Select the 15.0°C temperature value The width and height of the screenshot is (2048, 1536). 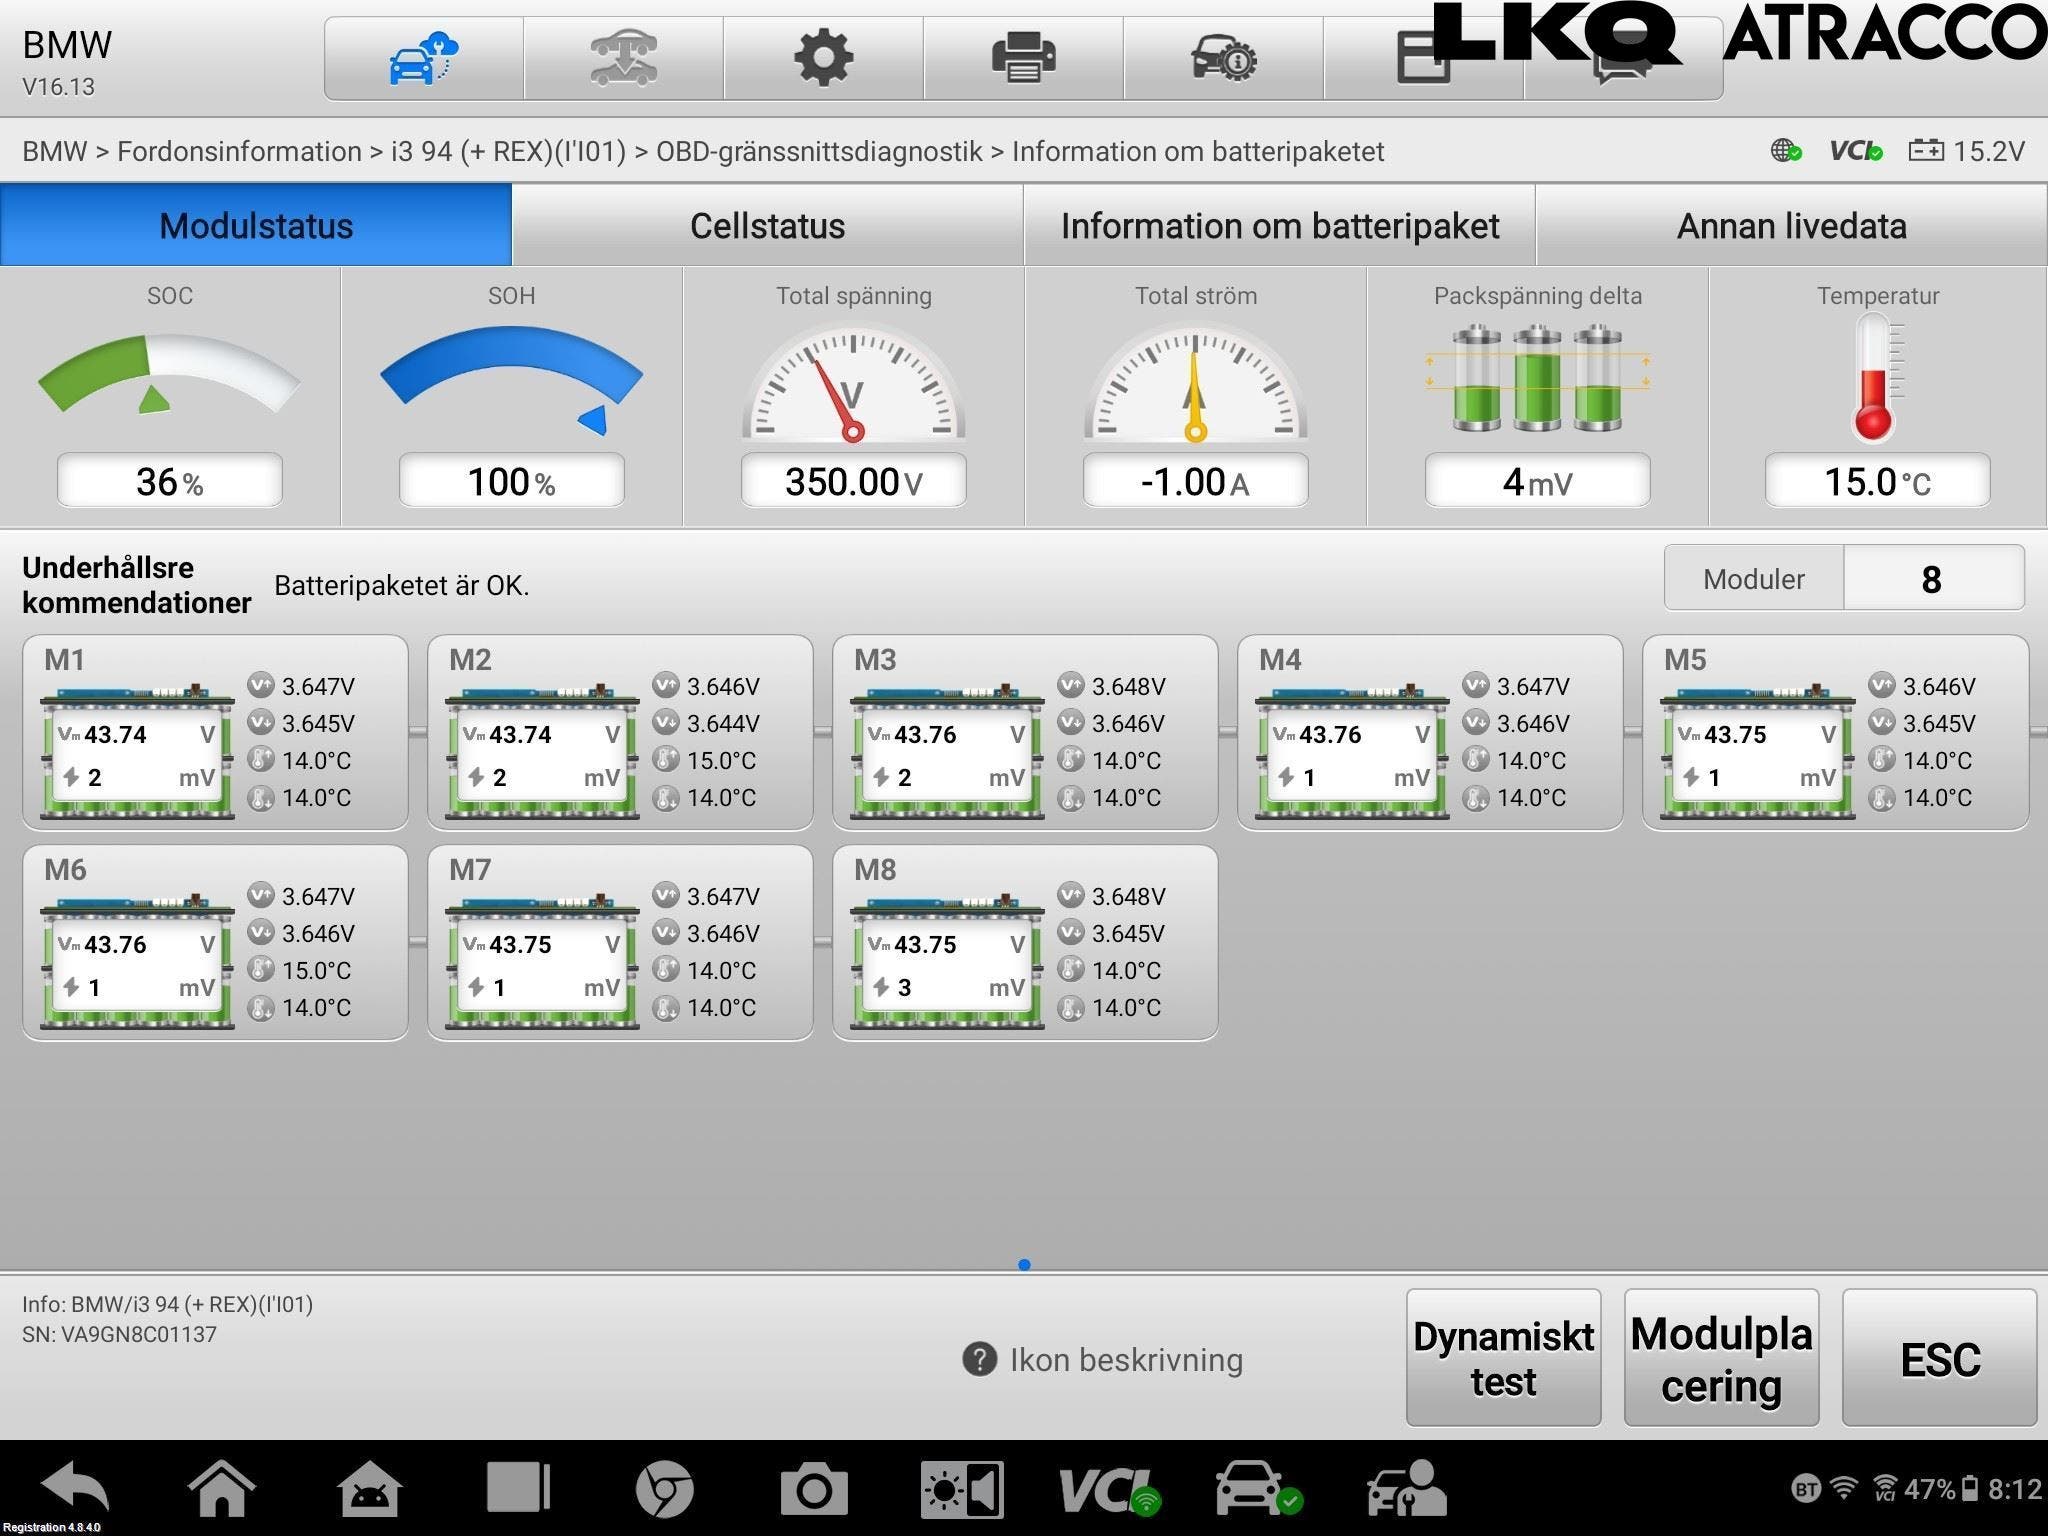[x=1877, y=481]
